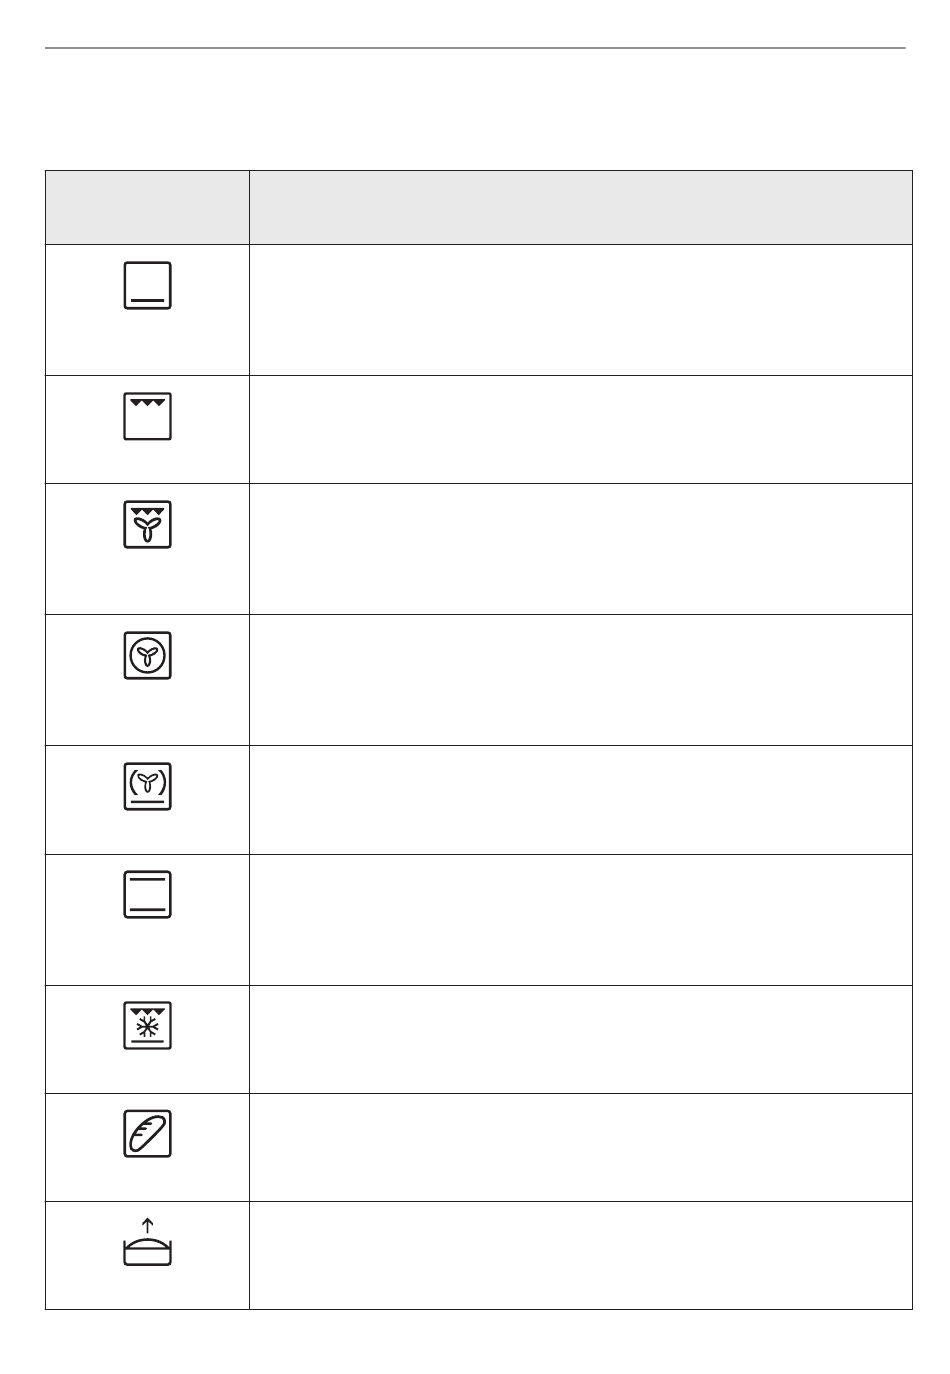
Task: Click the blank description next to circled fan
Action: (581, 680)
